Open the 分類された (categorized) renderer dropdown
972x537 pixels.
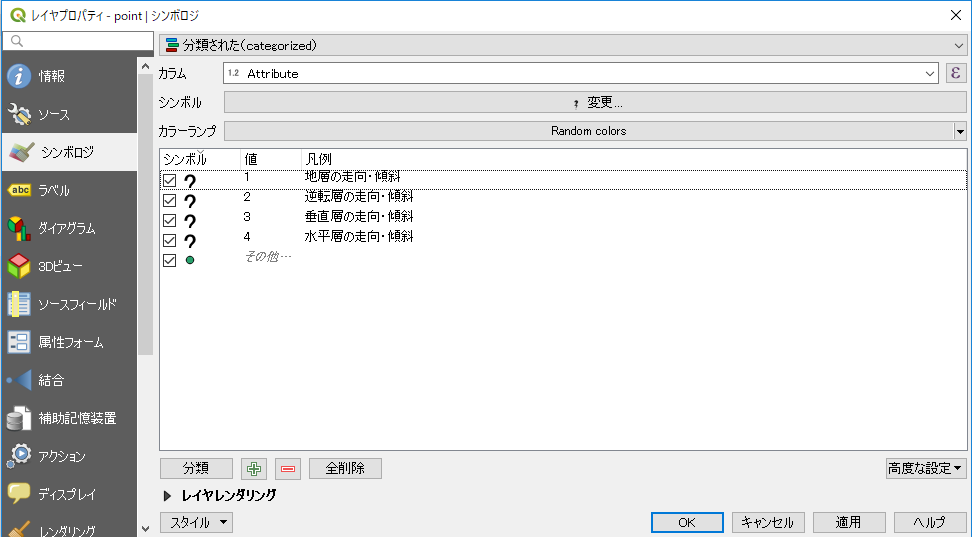[563, 45]
